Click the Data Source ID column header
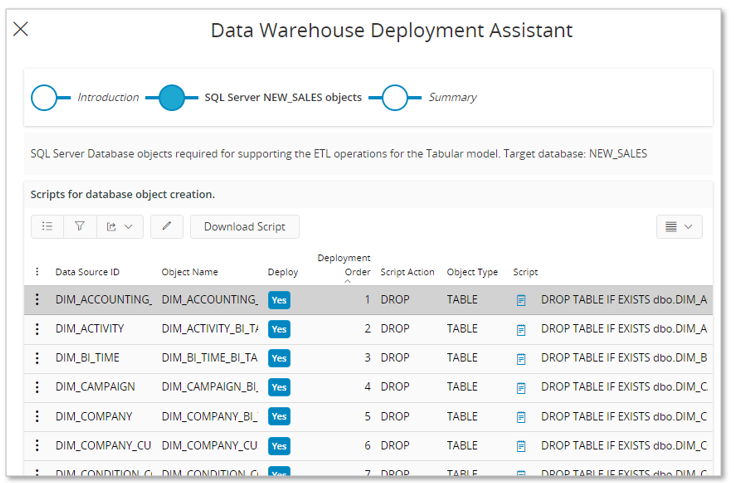 click(88, 272)
